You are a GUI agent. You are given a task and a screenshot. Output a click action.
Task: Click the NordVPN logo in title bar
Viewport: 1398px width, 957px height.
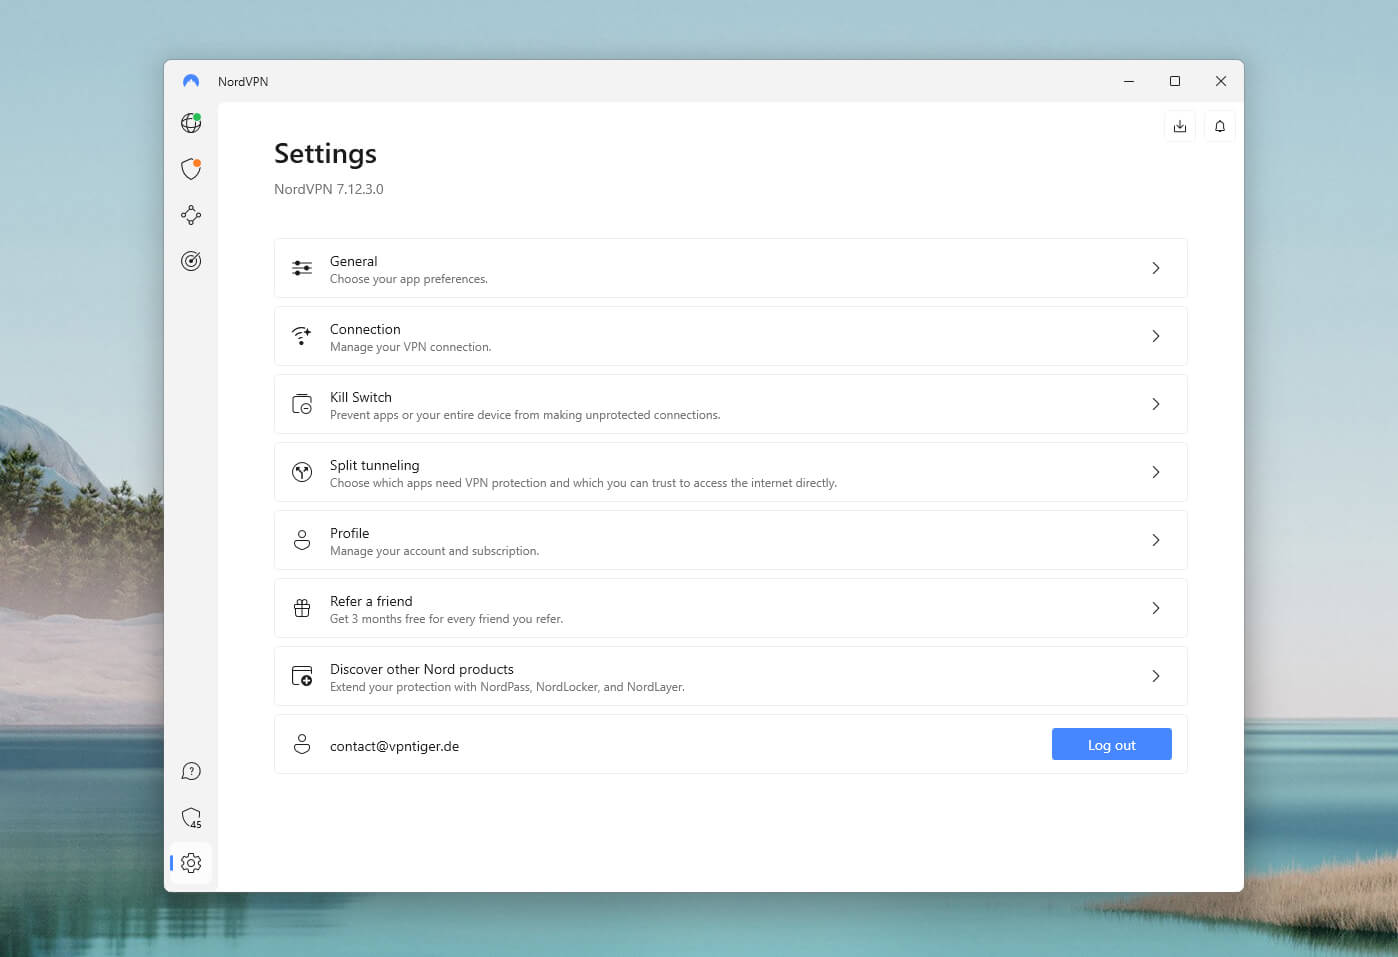point(191,81)
